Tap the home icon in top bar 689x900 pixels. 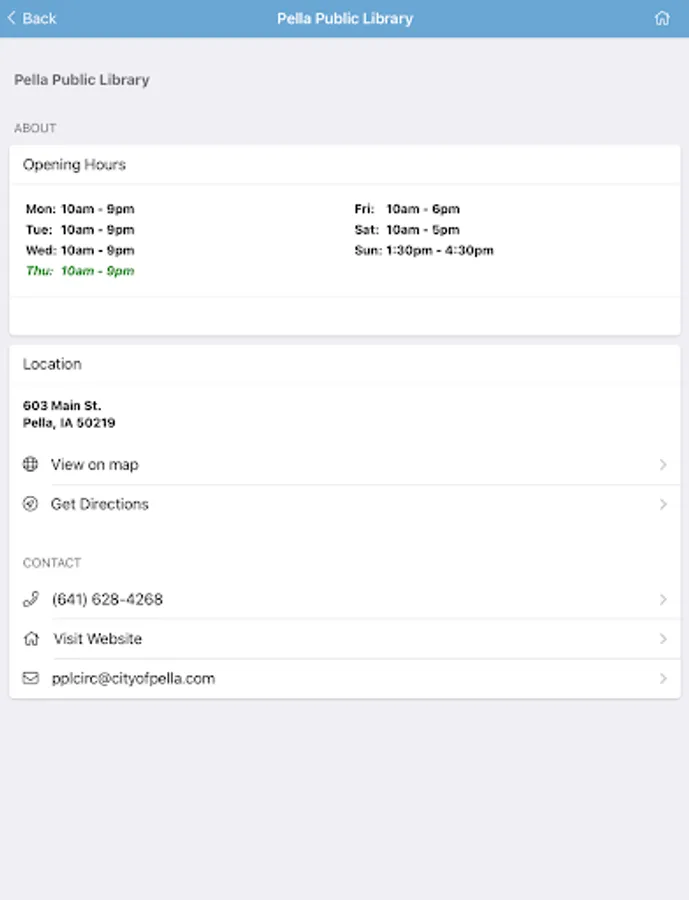click(662, 18)
